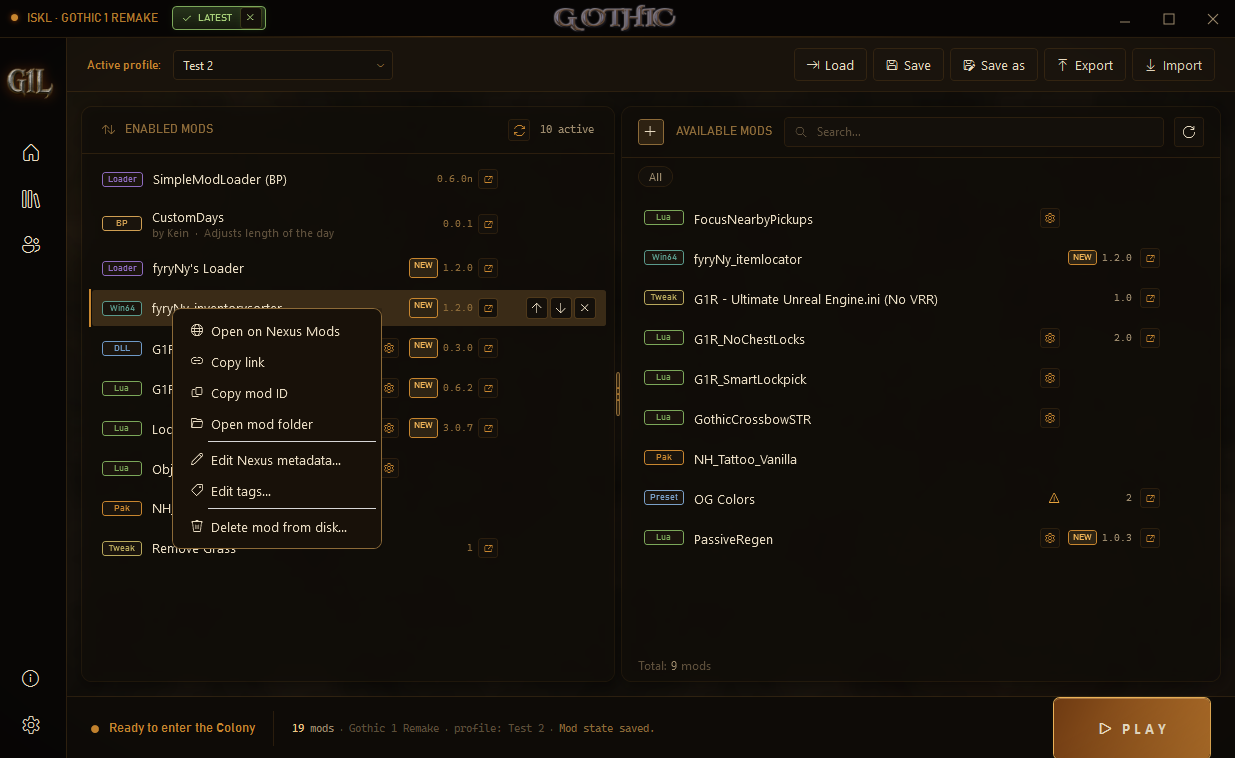1235x758 pixels.
Task: Click the add mod plus button
Action: coord(651,131)
